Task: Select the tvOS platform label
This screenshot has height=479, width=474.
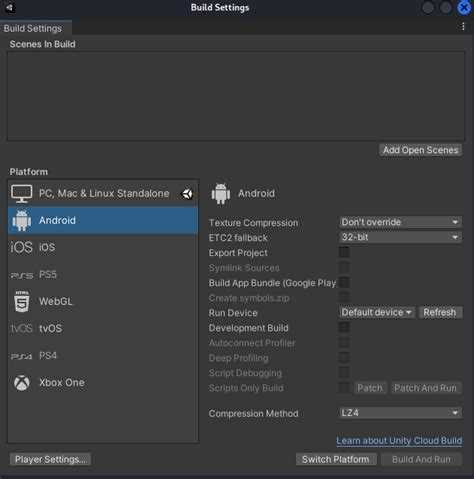Action: pyautogui.click(x=51, y=329)
